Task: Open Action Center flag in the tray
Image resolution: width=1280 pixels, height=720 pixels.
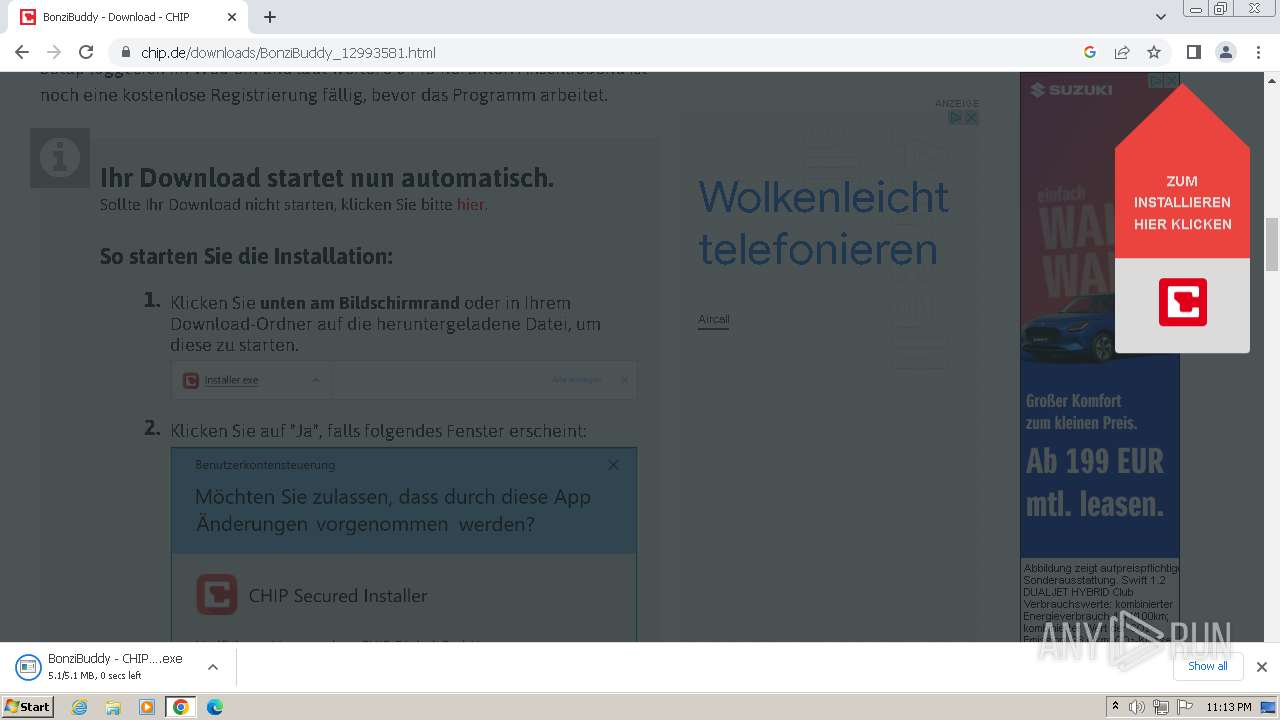Action: pyautogui.click(x=1185, y=707)
